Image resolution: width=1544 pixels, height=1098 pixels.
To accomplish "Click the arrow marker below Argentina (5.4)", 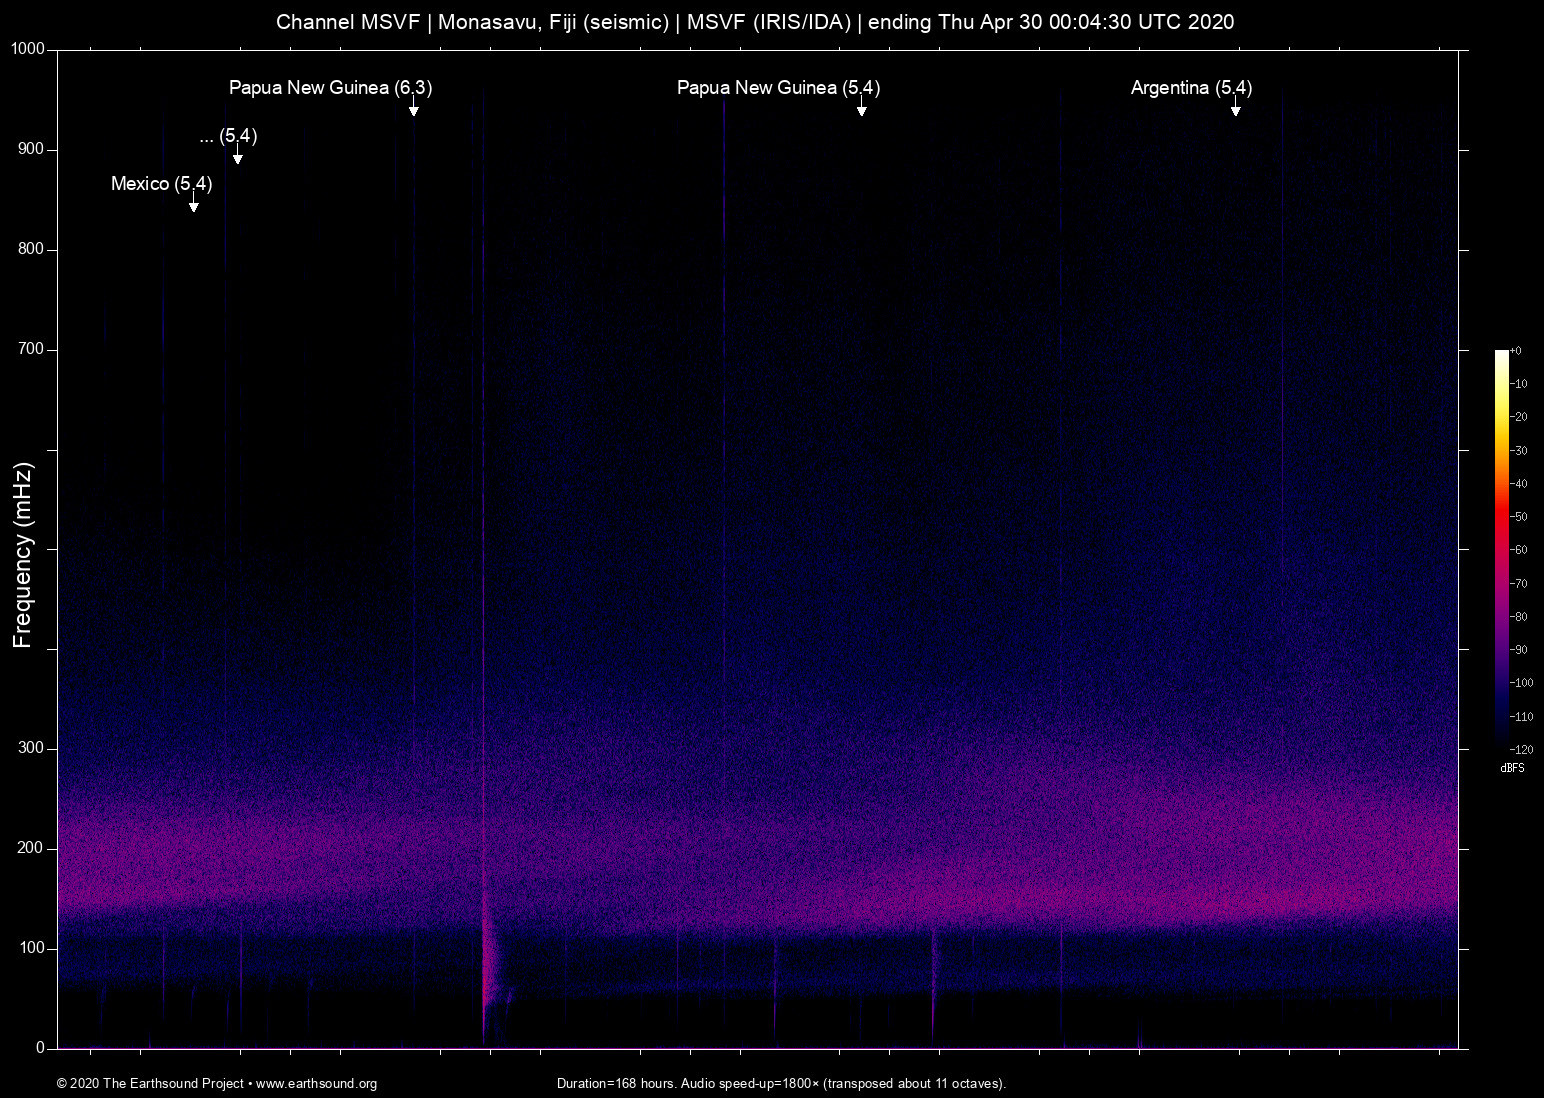I will pyautogui.click(x=1235, y=106).
